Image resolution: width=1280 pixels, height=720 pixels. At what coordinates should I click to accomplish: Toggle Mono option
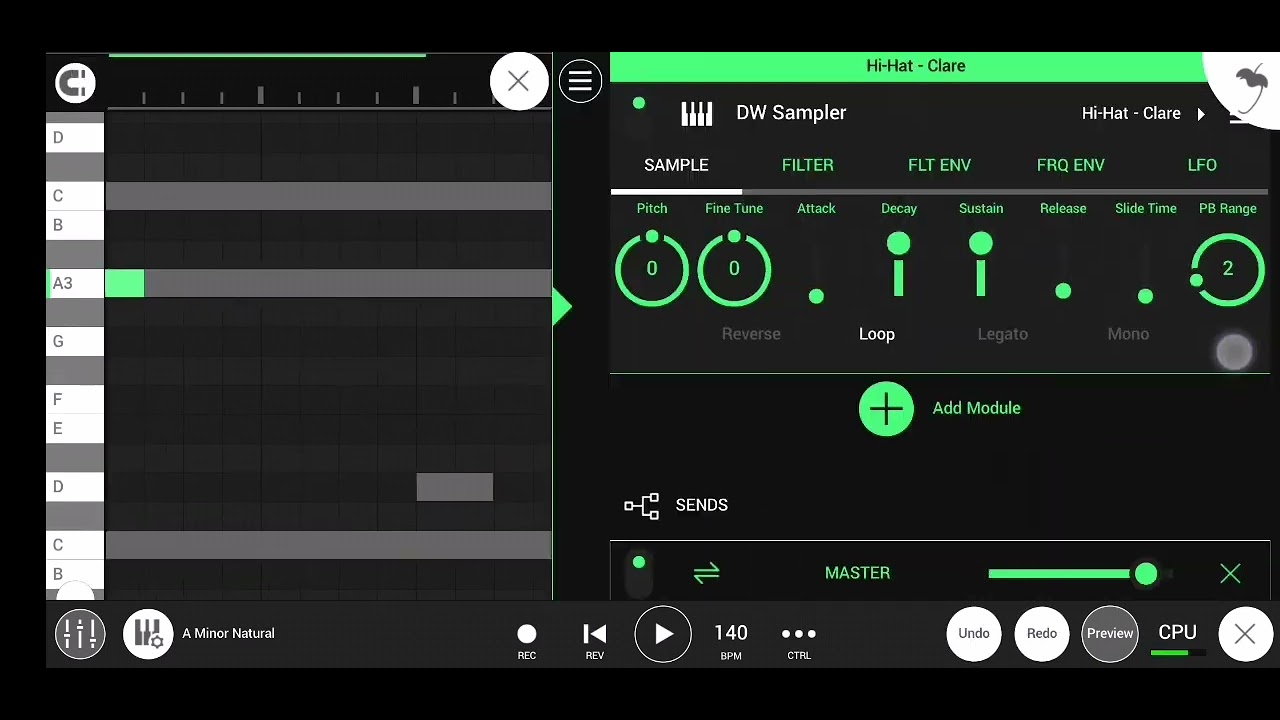tap(1128, 334)
